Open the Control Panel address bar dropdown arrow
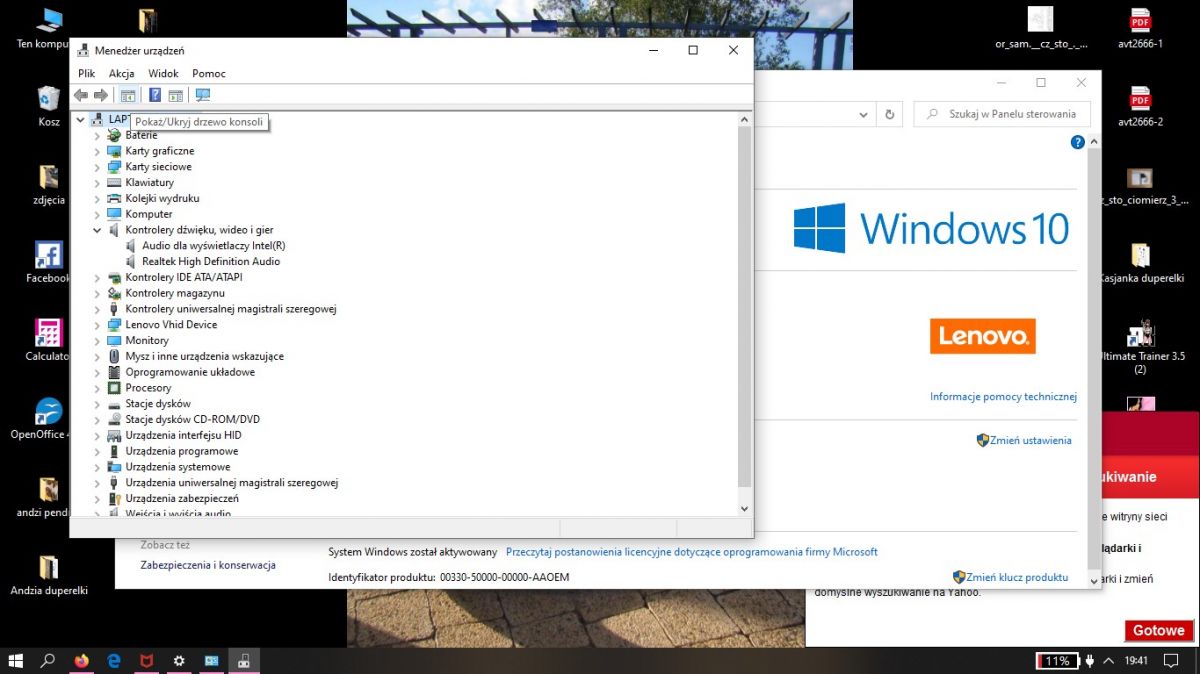Viewport: 1200px width, 674px height. pos(865,114)
